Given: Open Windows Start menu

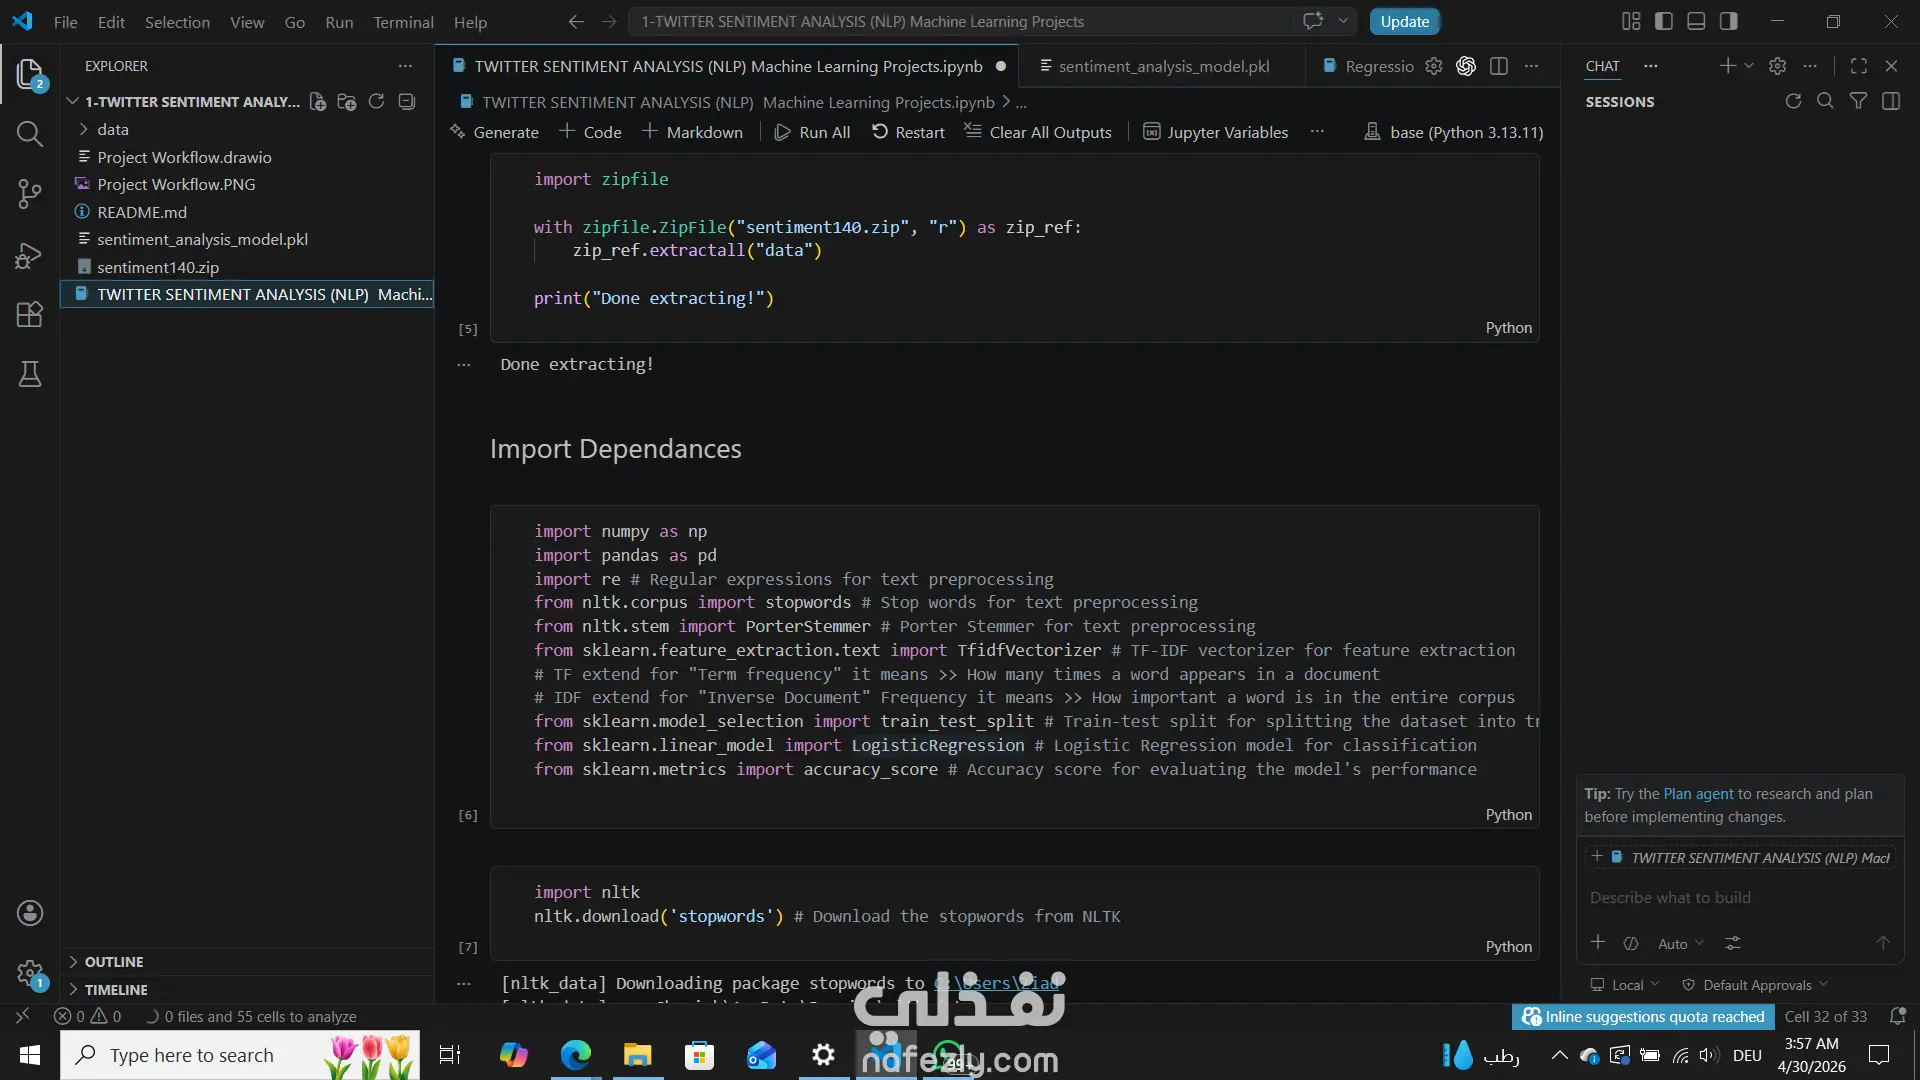Looking at the screenshot, I should pos(30,1055).
